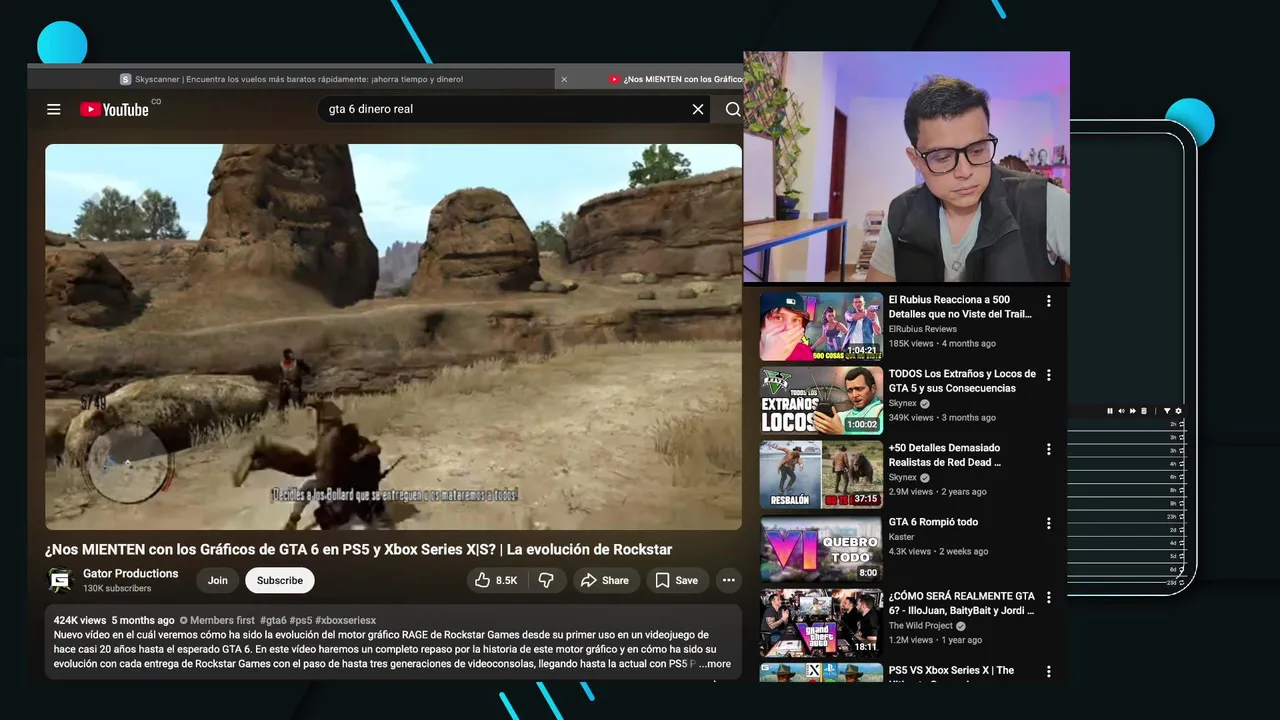The width and height of the screenshot is (1280, 720).
Task: Open The Wild Project channel name
Action: coord(921,626)
